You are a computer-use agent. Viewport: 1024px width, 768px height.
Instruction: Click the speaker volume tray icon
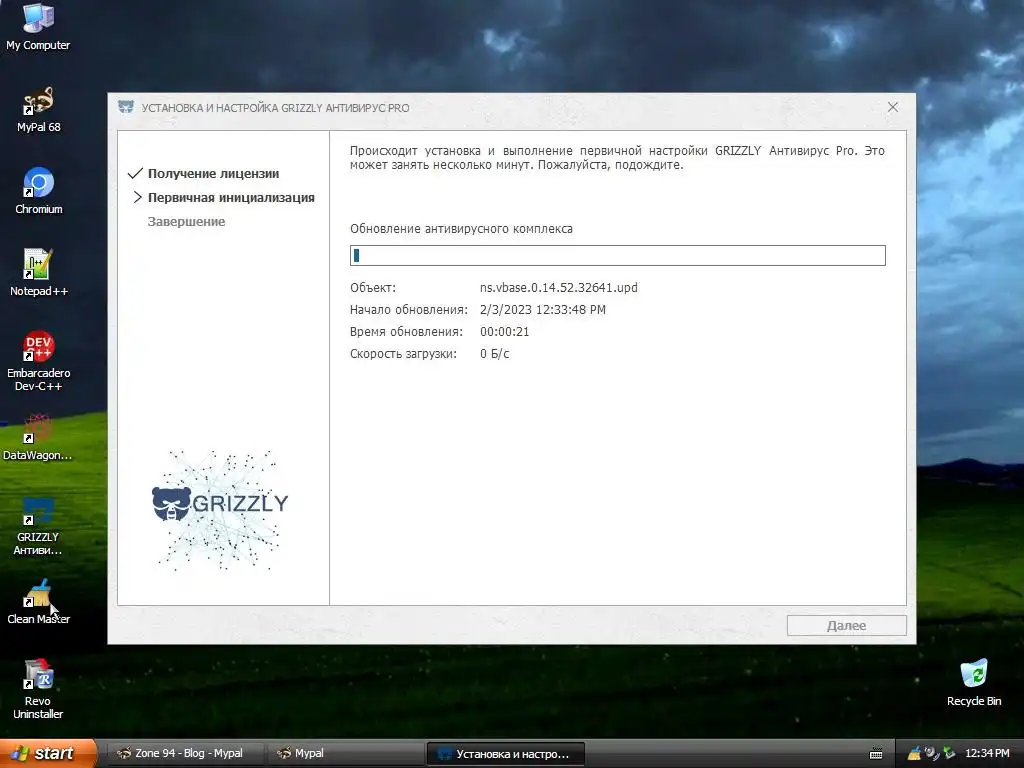[x=932, y=754]
